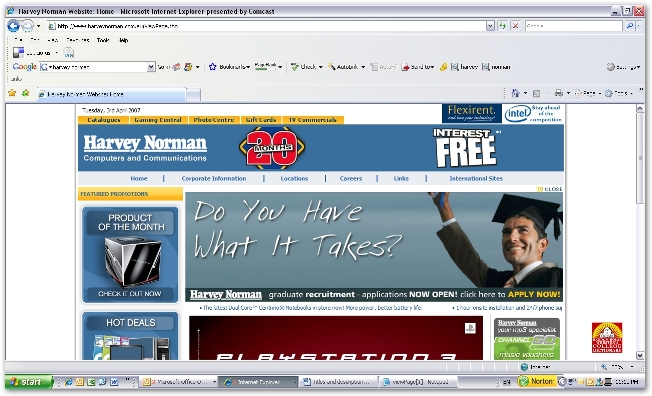652x396 pixels.
Task: Click the Corporate Information link
Action: 214,178
